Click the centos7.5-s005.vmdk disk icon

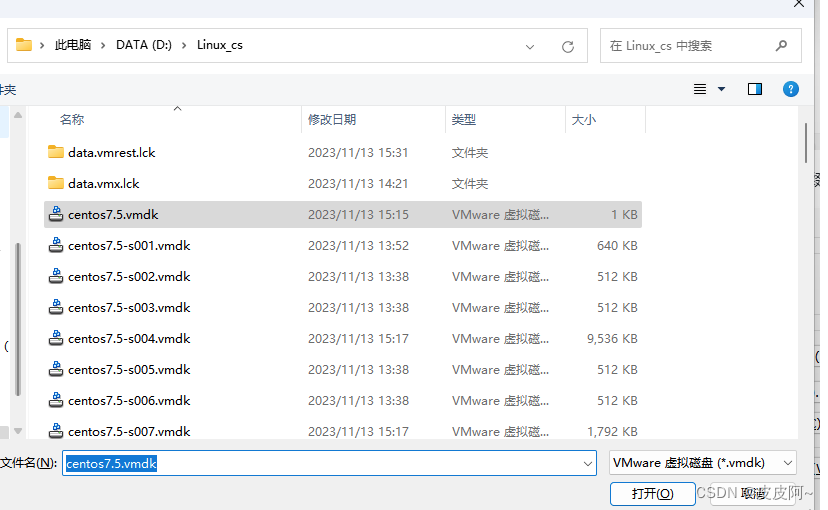pyautogui.click(x=55, y=369)
